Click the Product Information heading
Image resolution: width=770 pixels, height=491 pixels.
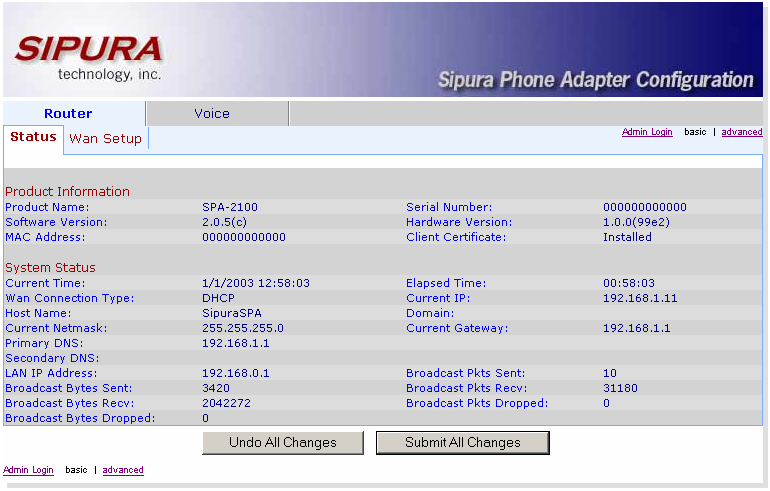pyautogui.click(x=67, y=191)
